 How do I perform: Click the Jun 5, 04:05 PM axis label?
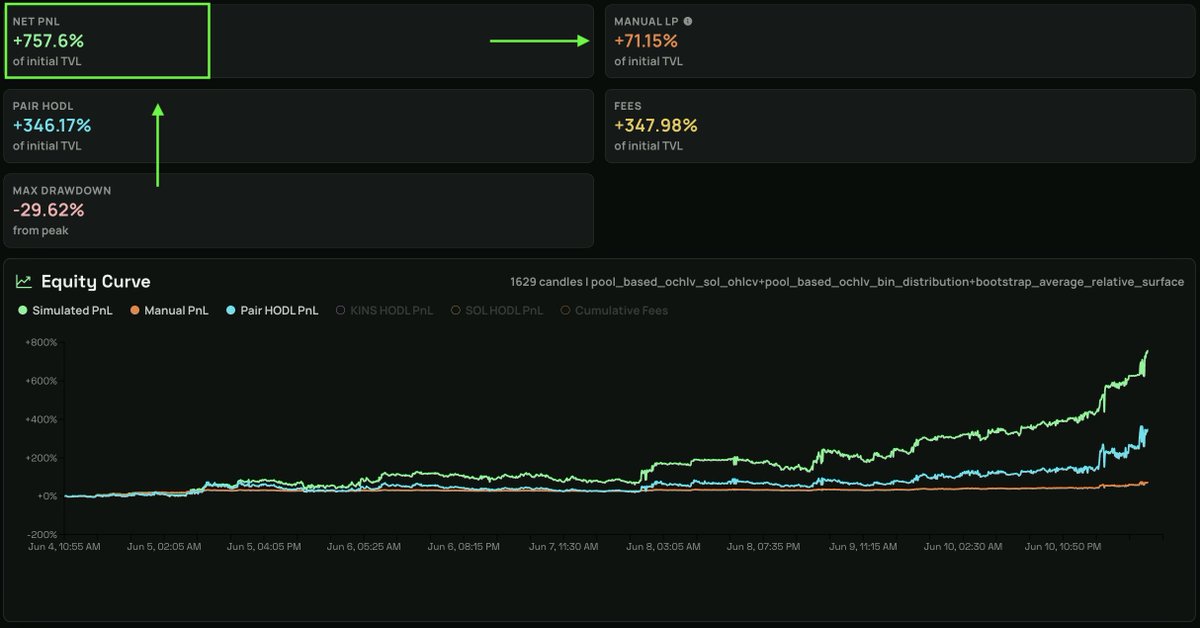click(x=266, y=548)
